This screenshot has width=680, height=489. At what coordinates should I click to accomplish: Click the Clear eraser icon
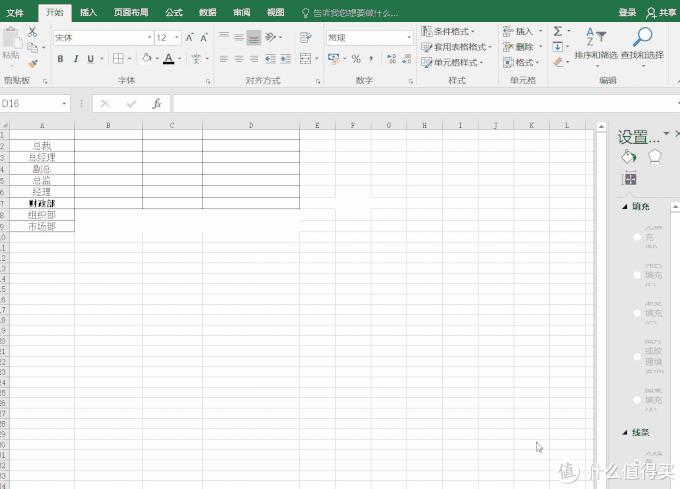click(x=558, y=62)
